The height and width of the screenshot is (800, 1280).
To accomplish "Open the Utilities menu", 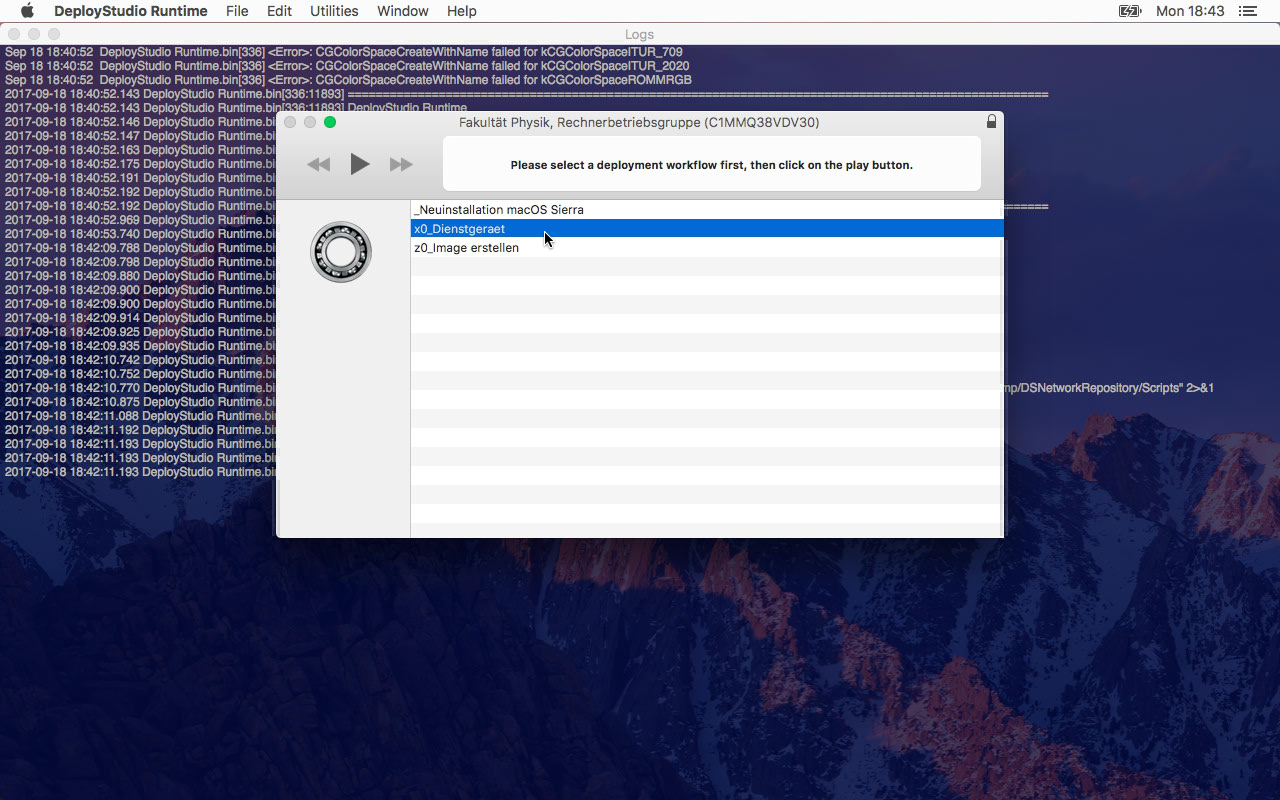I will [334, 11].
